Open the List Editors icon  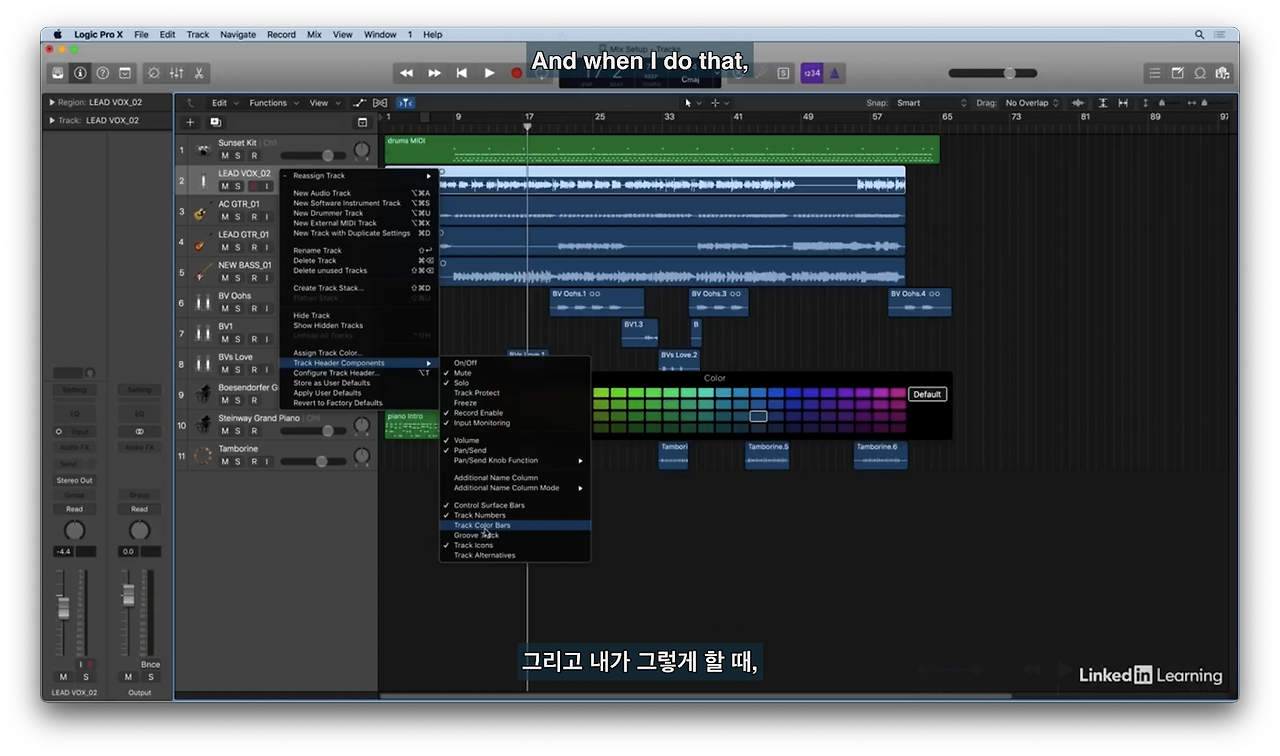(x=1154, y=73)
